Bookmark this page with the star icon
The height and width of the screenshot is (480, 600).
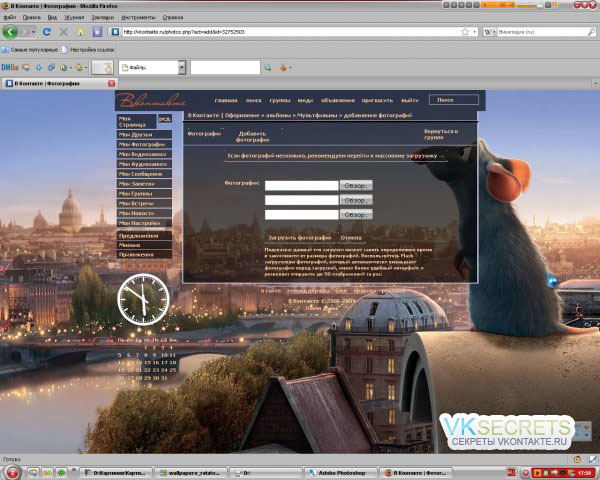tap(465, 32)
